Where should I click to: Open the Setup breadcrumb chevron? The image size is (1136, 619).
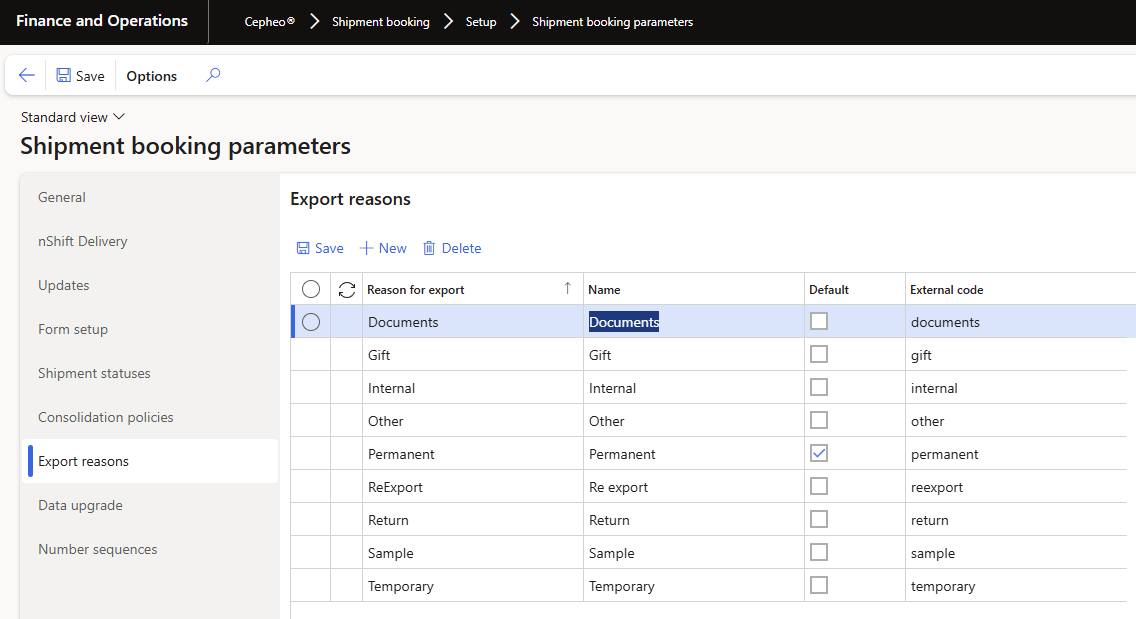coord(515,22)
